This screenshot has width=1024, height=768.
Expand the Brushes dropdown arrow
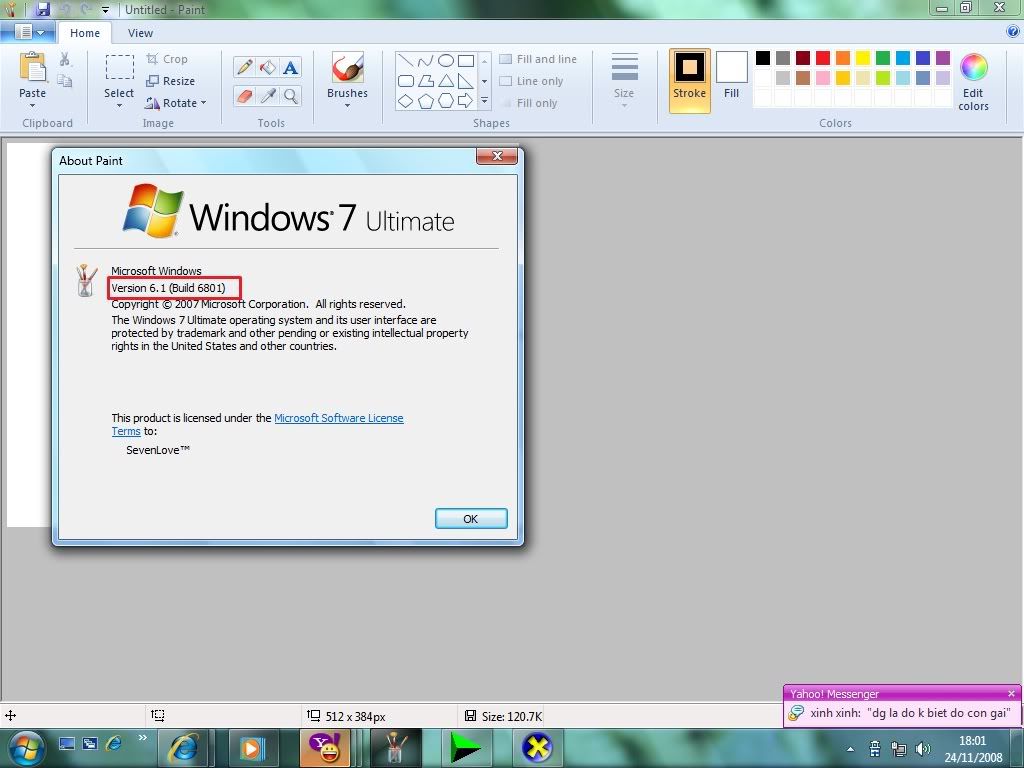pos(347,105)
